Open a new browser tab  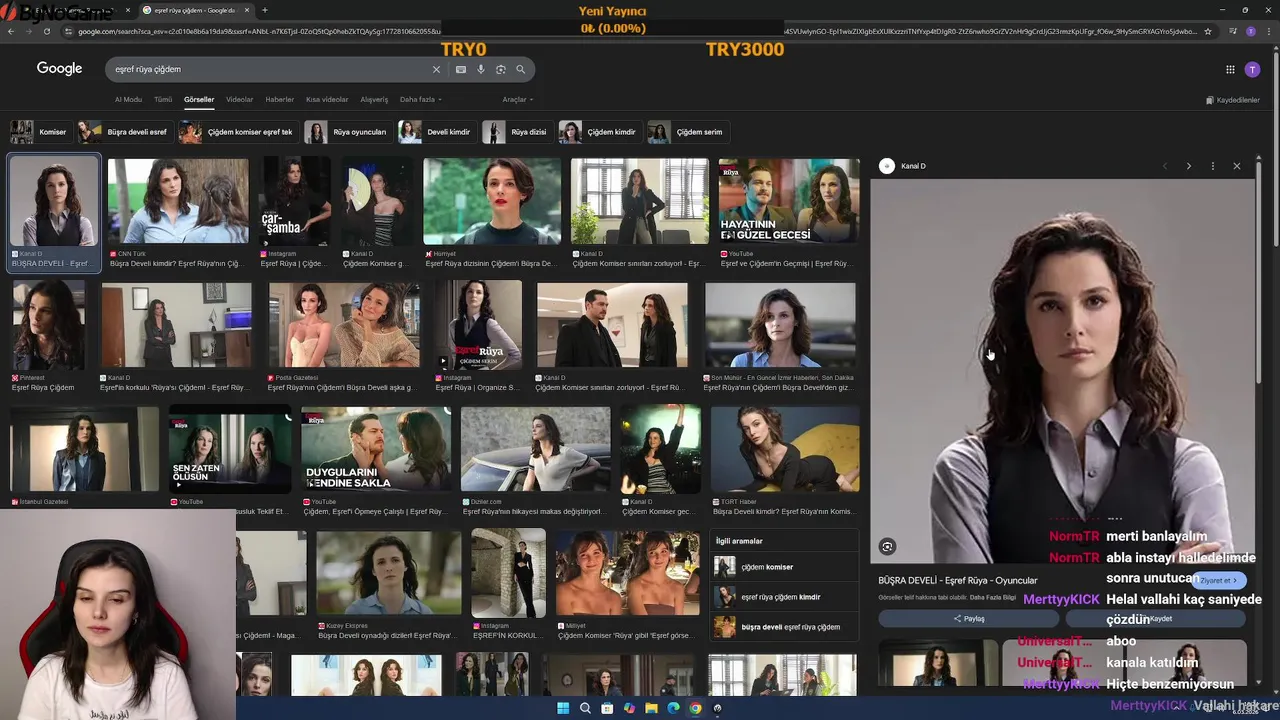click(265, 10)
